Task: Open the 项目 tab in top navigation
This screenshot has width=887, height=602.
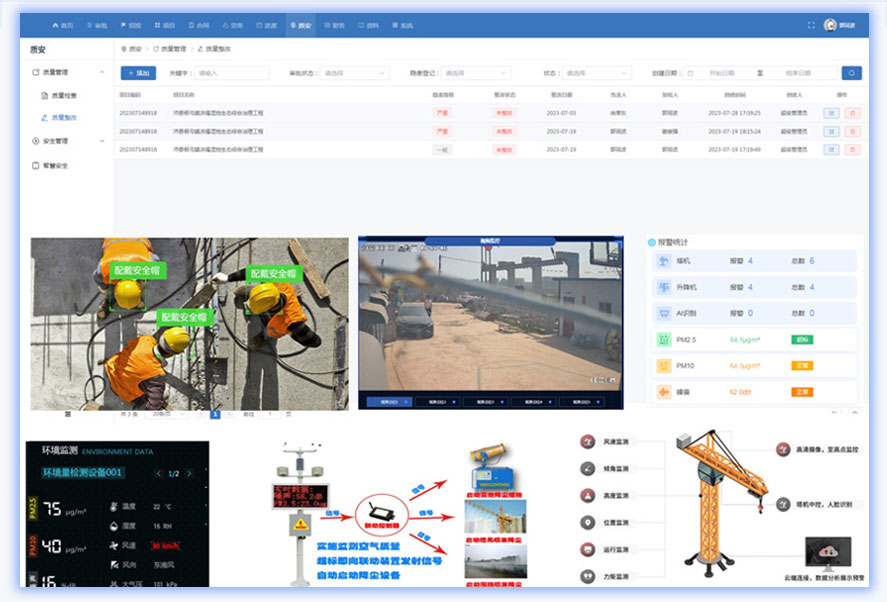Action: (165, 25)
